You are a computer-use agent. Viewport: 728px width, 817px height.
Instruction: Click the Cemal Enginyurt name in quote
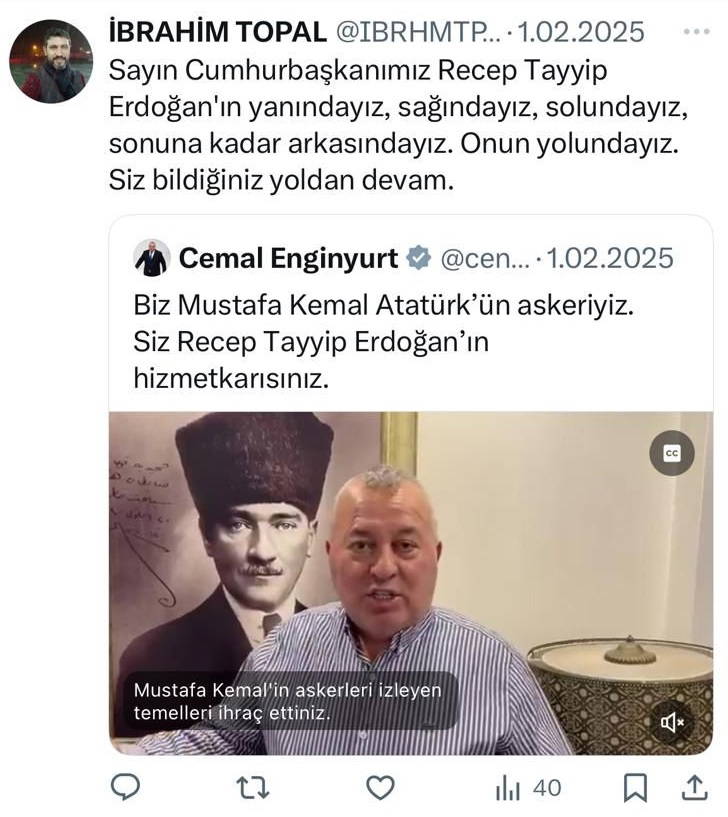coord(289,258)
